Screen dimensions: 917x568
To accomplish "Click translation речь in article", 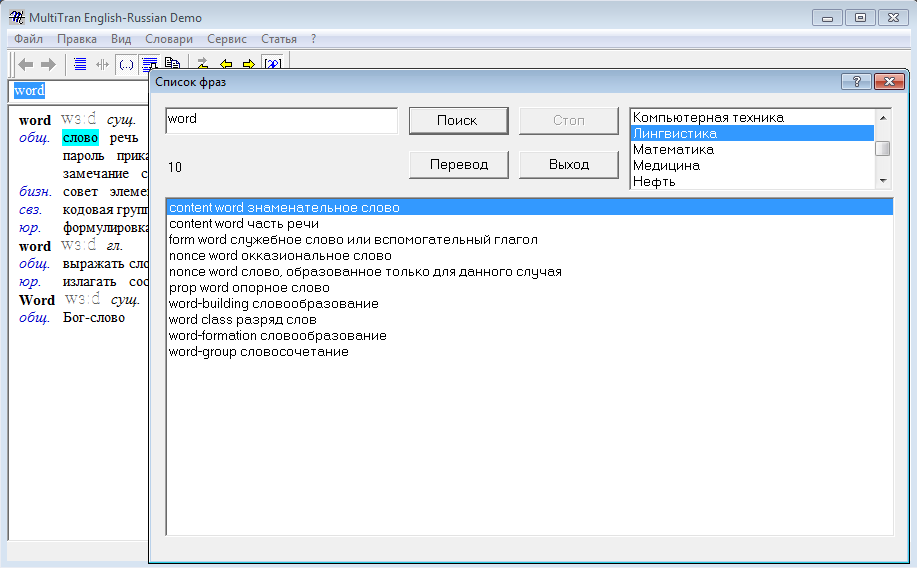I will tap(124, 138).
